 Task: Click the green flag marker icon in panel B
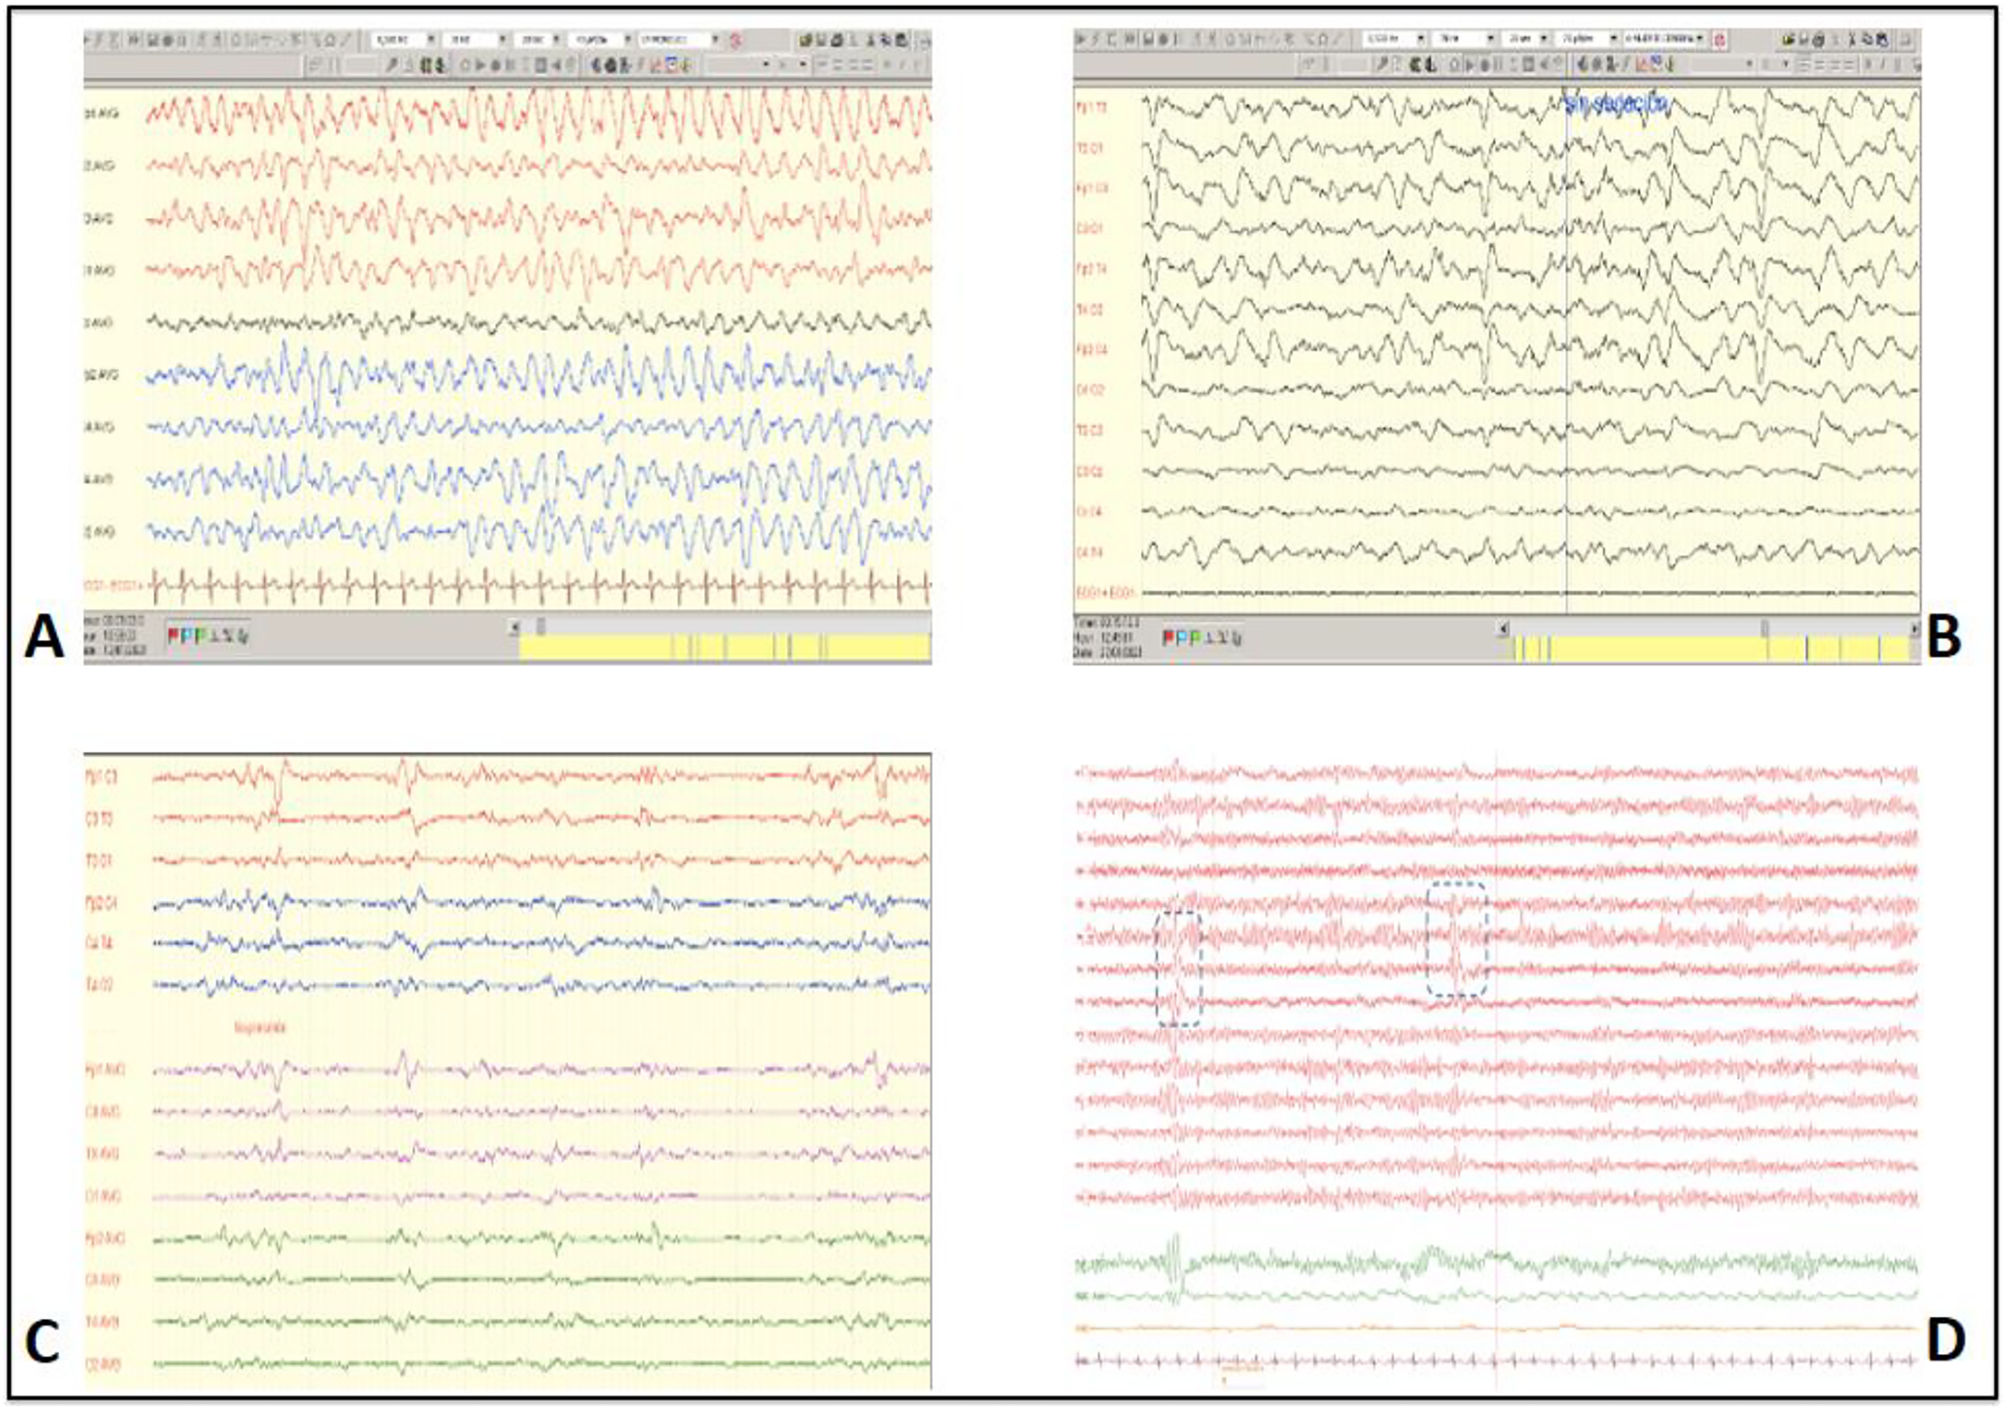pyautogui.click(x=1195, y=637)
